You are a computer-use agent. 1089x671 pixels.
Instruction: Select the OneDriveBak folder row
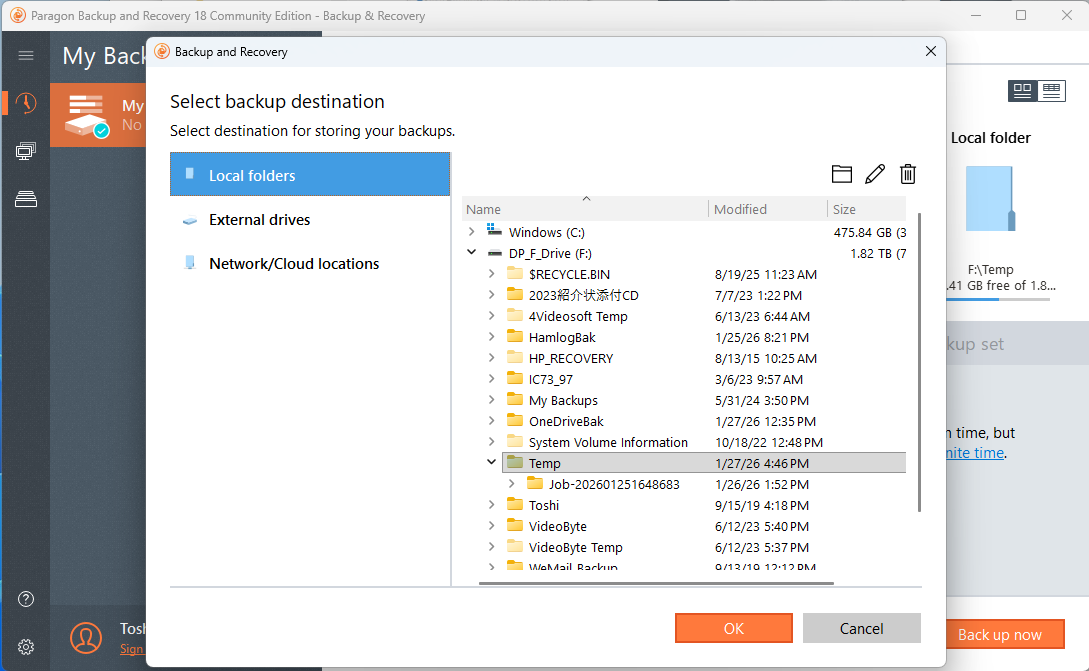(704, 421)
